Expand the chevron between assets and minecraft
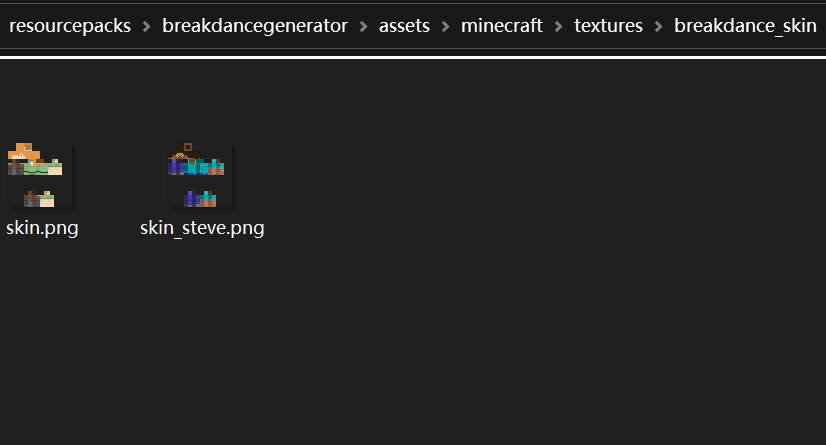This screenshot has width=826, height=445. tap(446, 26)
